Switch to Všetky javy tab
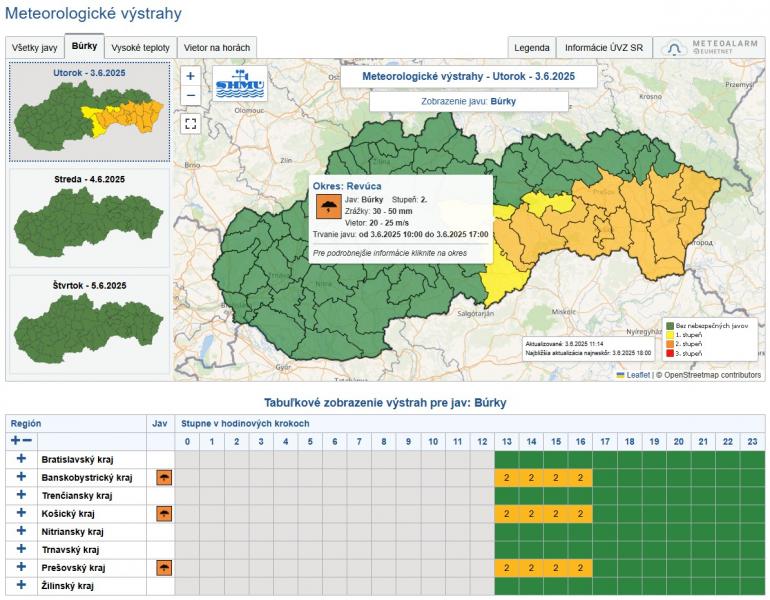The height and width of the screenshot is (600, 770). pyautogui.click(x=35, y=48)
